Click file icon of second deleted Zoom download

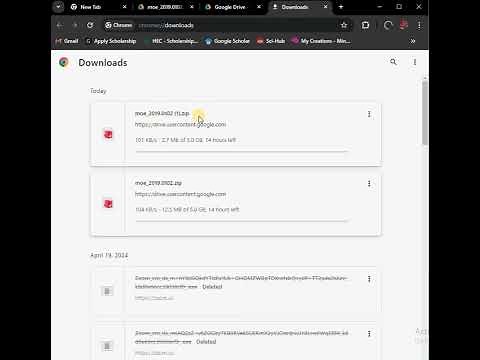tap(107, 346)
